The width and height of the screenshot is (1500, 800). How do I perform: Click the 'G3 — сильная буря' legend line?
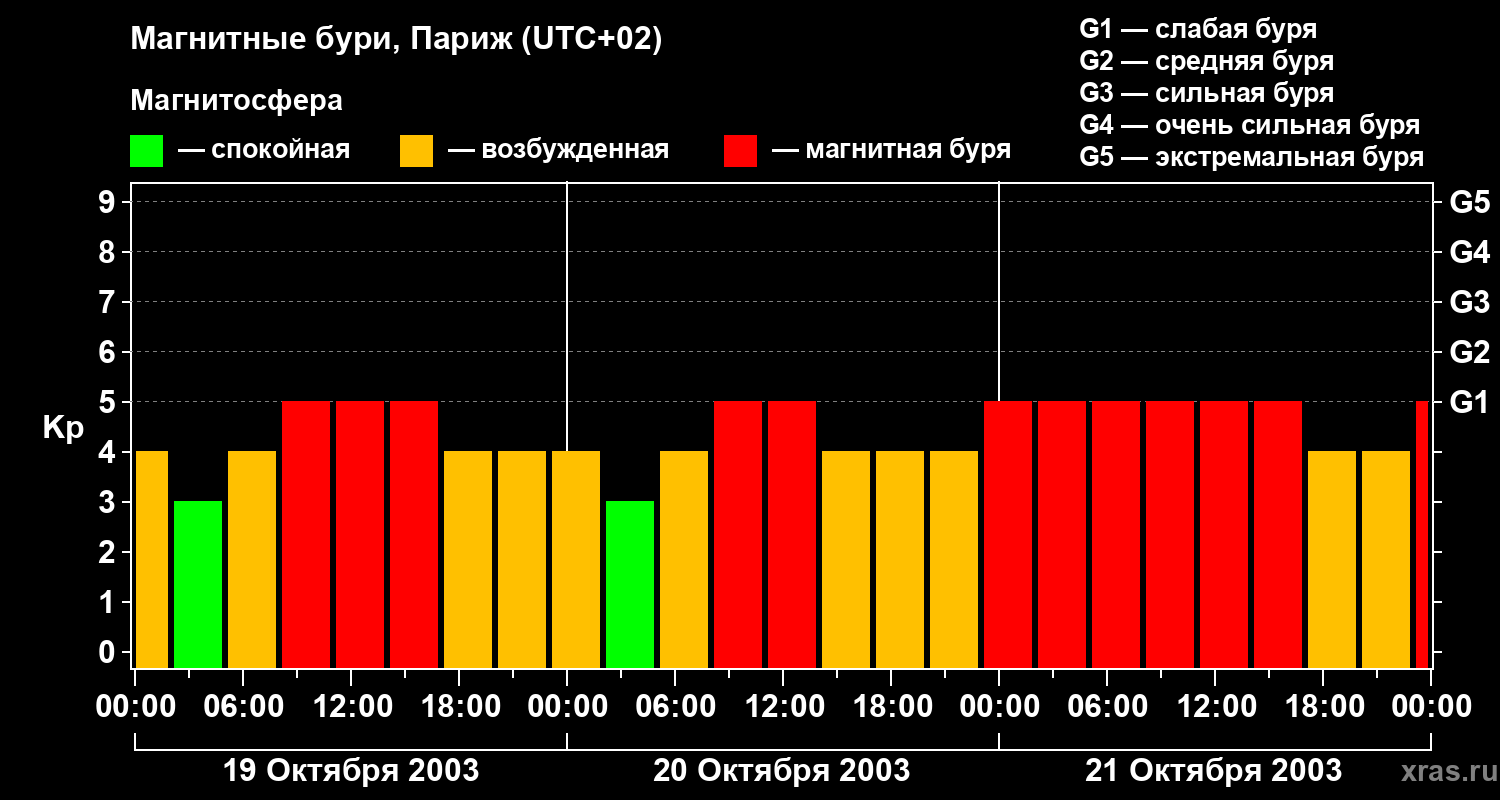pos(1206,93)
